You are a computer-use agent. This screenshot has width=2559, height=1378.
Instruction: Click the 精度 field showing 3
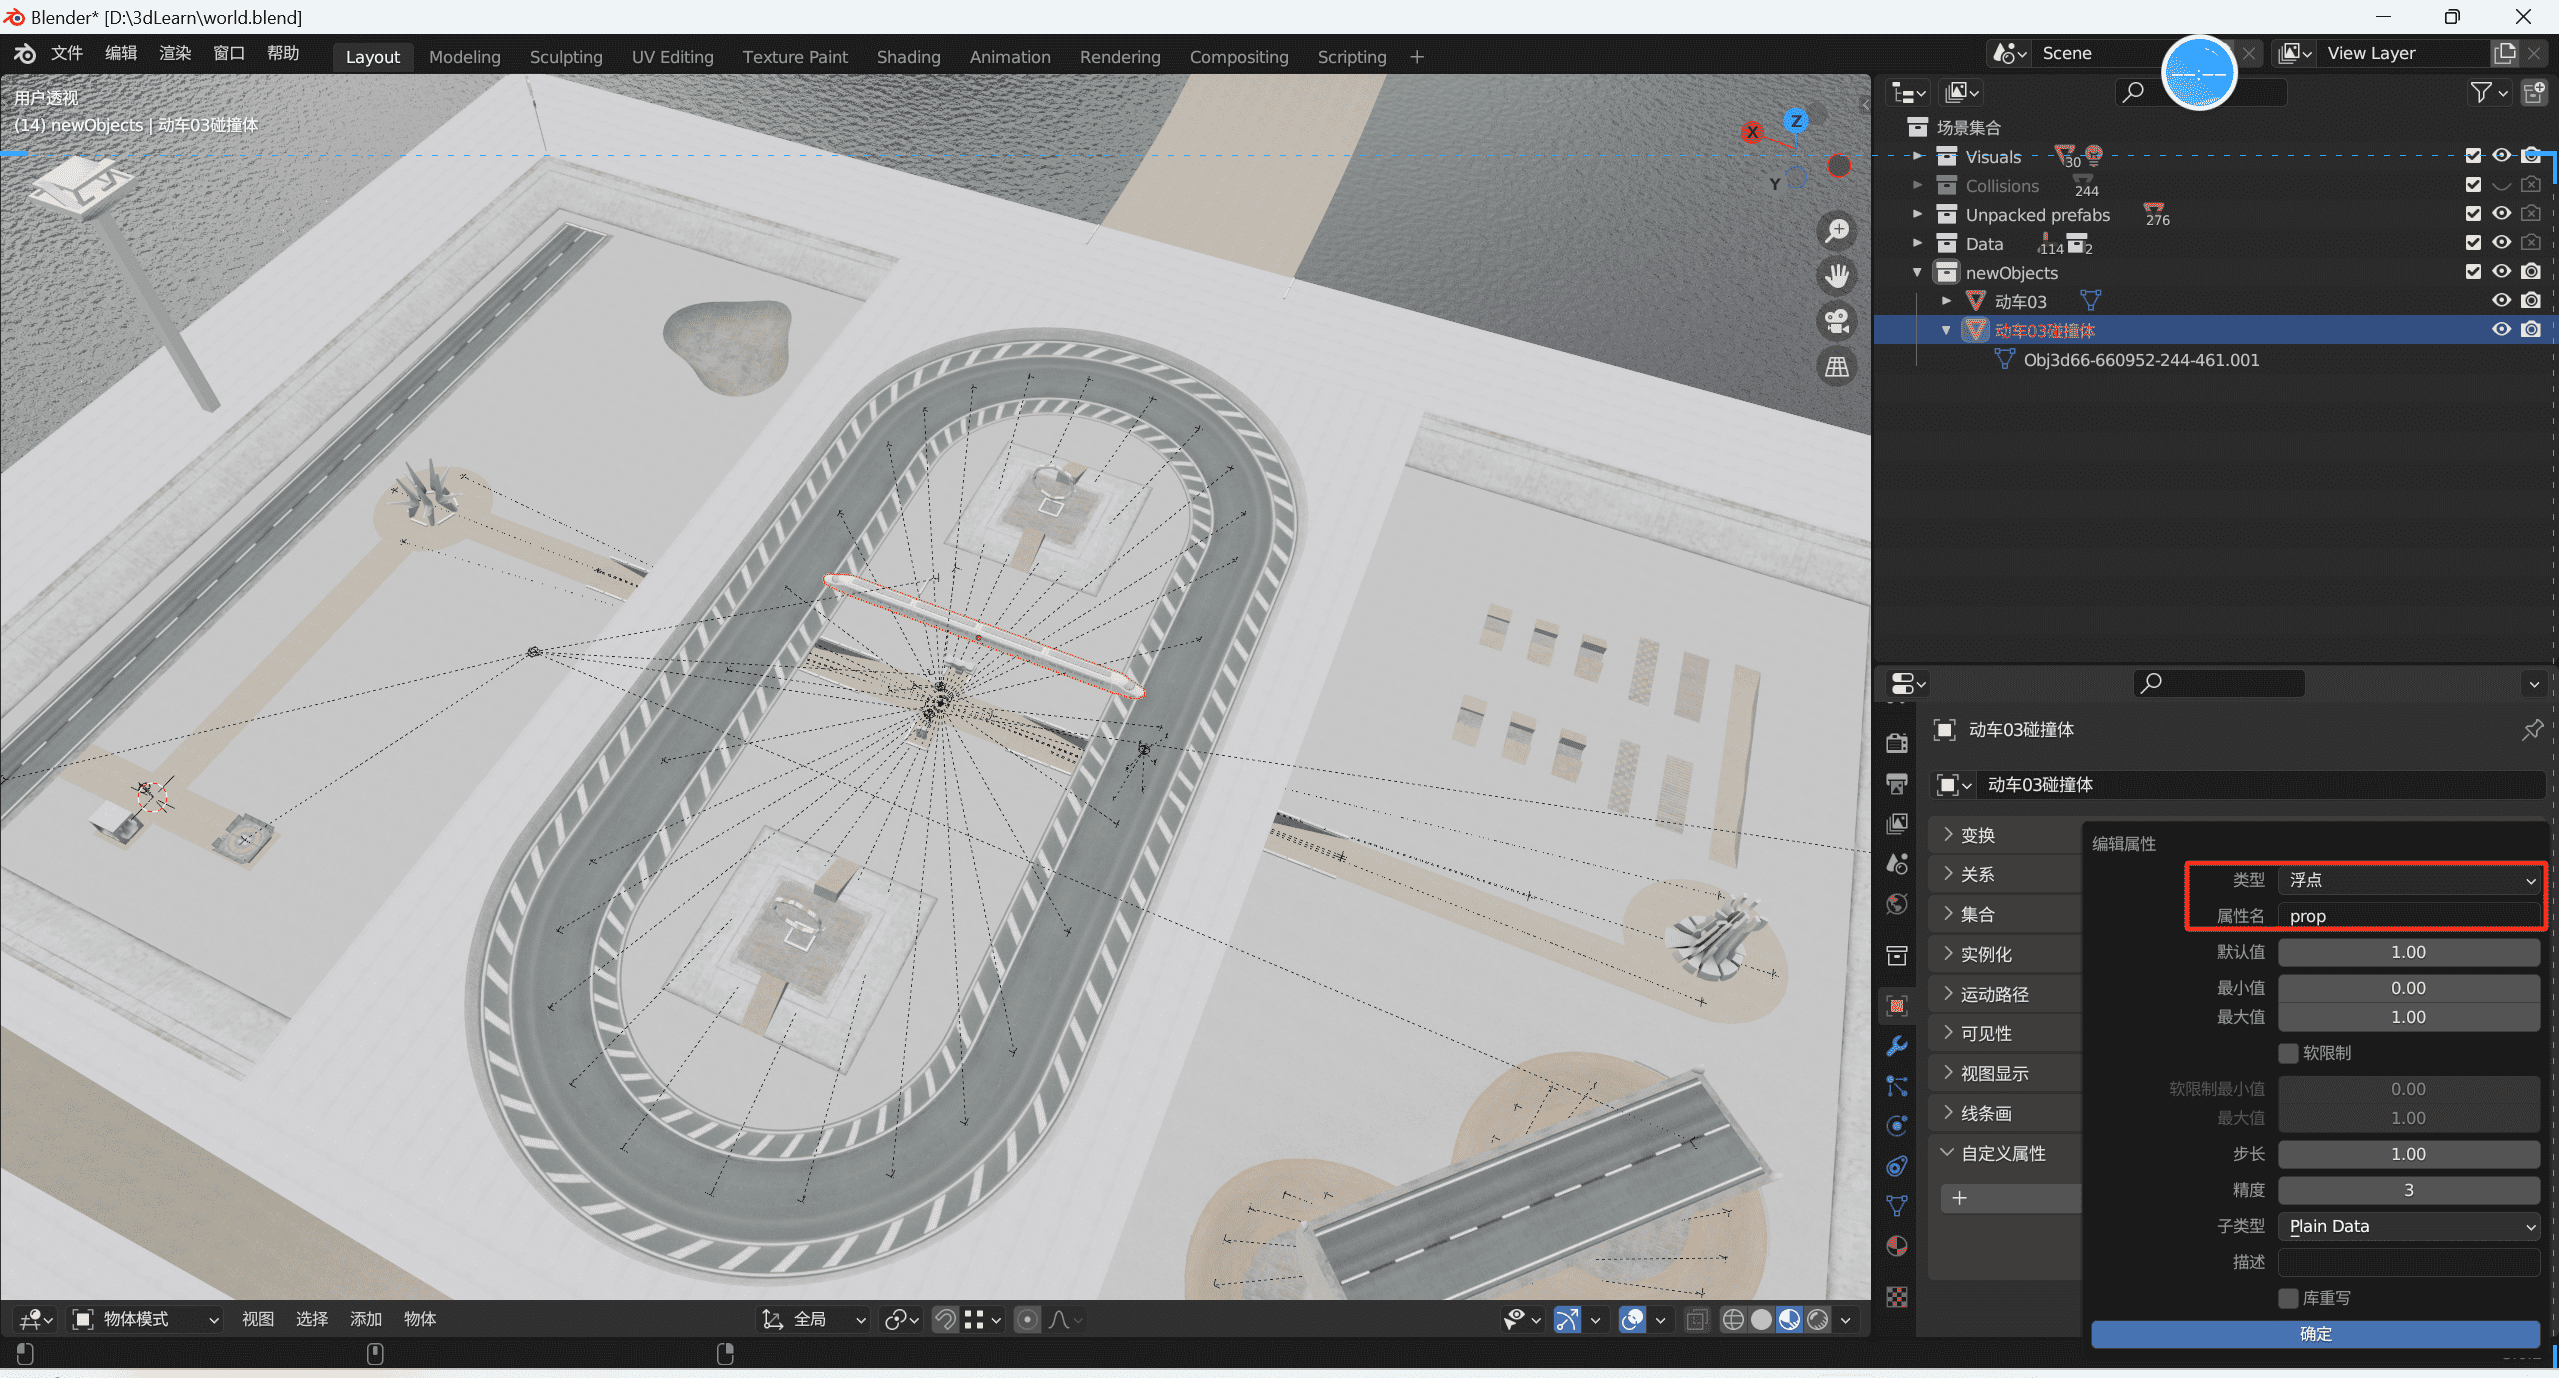[2409, 1190]
